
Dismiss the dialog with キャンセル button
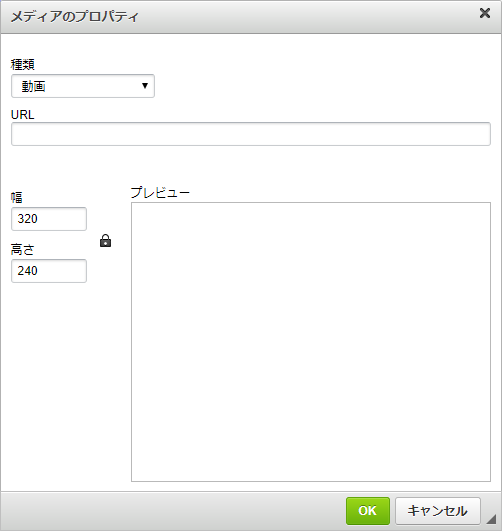point(438,511)
